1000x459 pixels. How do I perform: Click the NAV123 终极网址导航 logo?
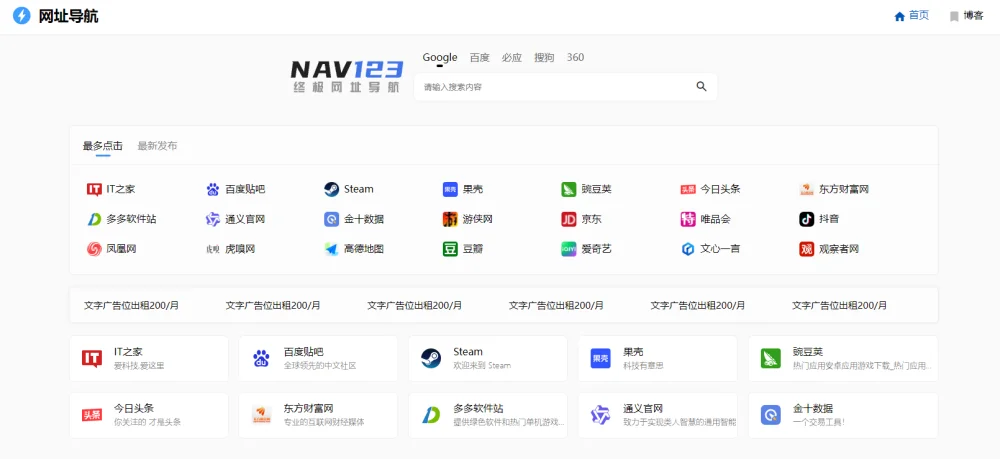(347, 77)
